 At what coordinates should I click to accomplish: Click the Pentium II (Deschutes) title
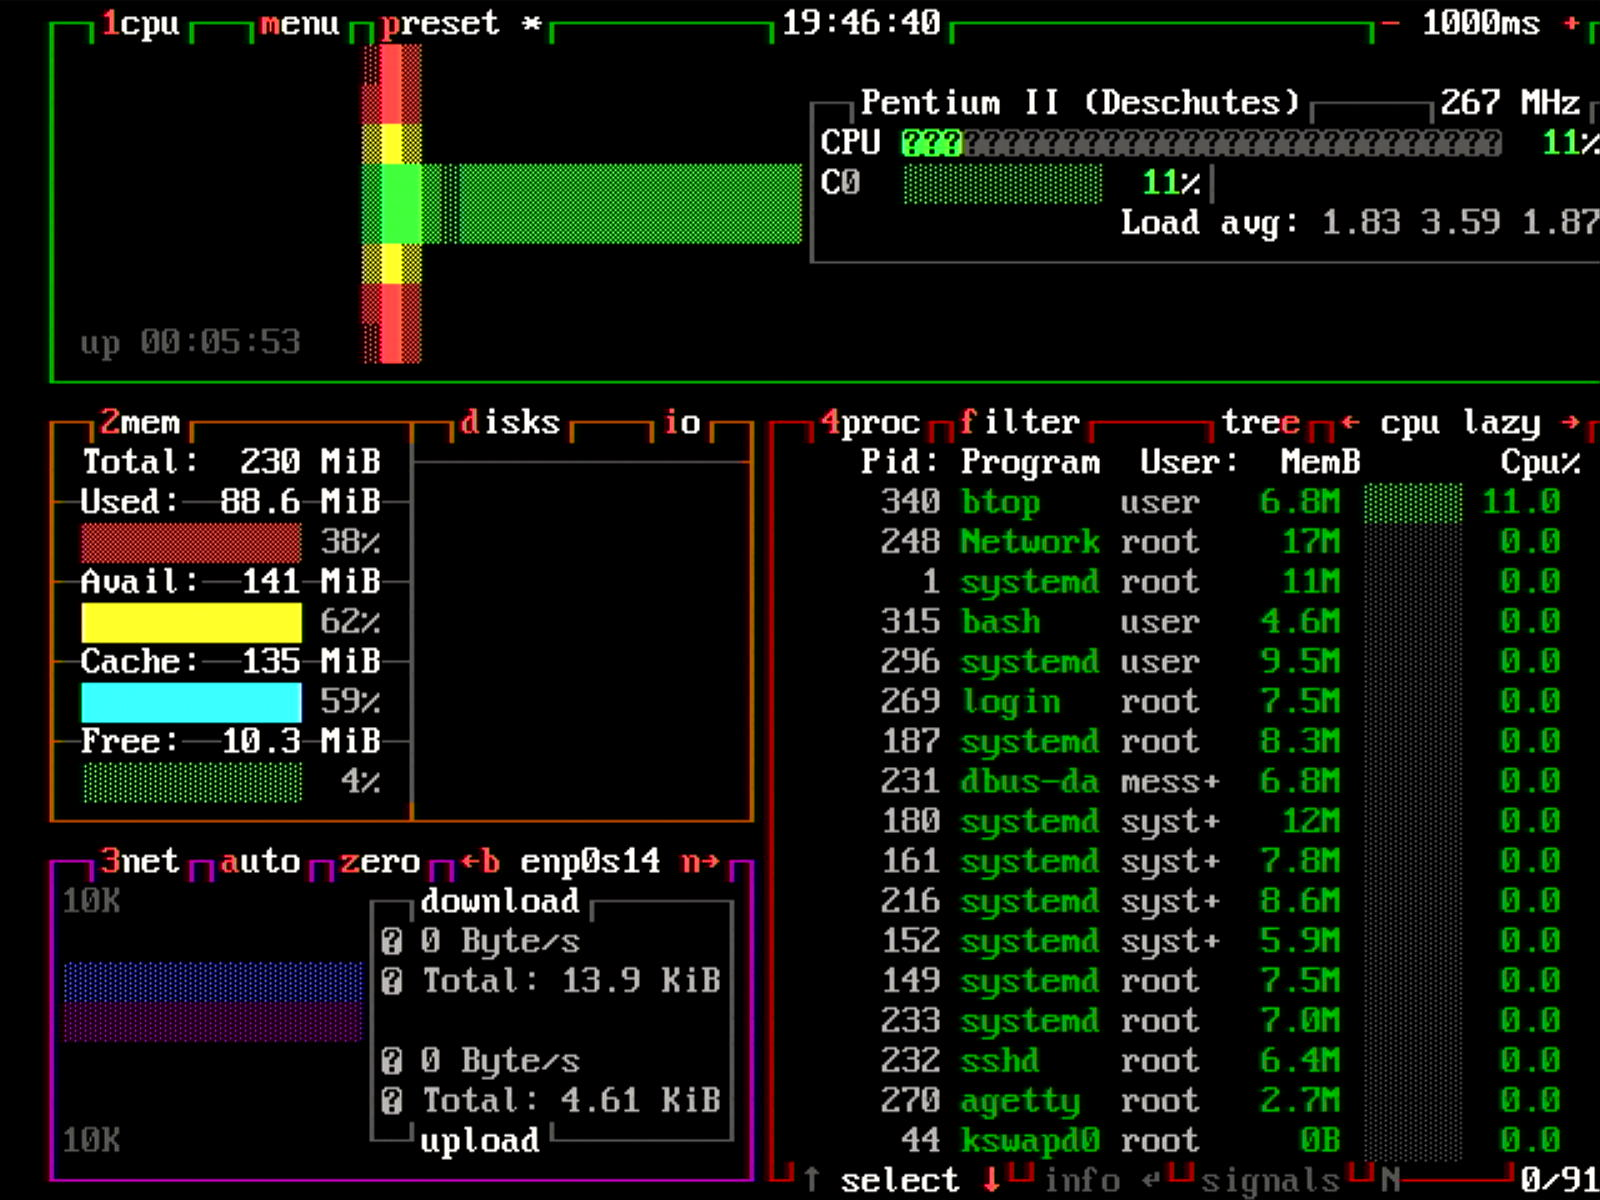point(1080,102)
